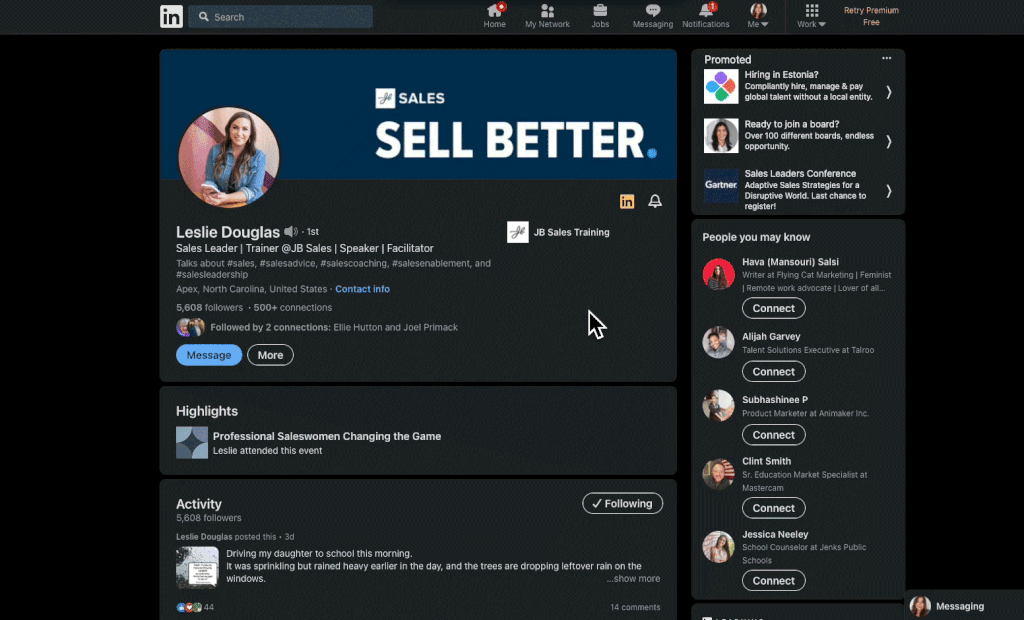Click the gold LinkedIn Premium badge icon
This screenshot has height=620, width=1024.
click(627, 201)
